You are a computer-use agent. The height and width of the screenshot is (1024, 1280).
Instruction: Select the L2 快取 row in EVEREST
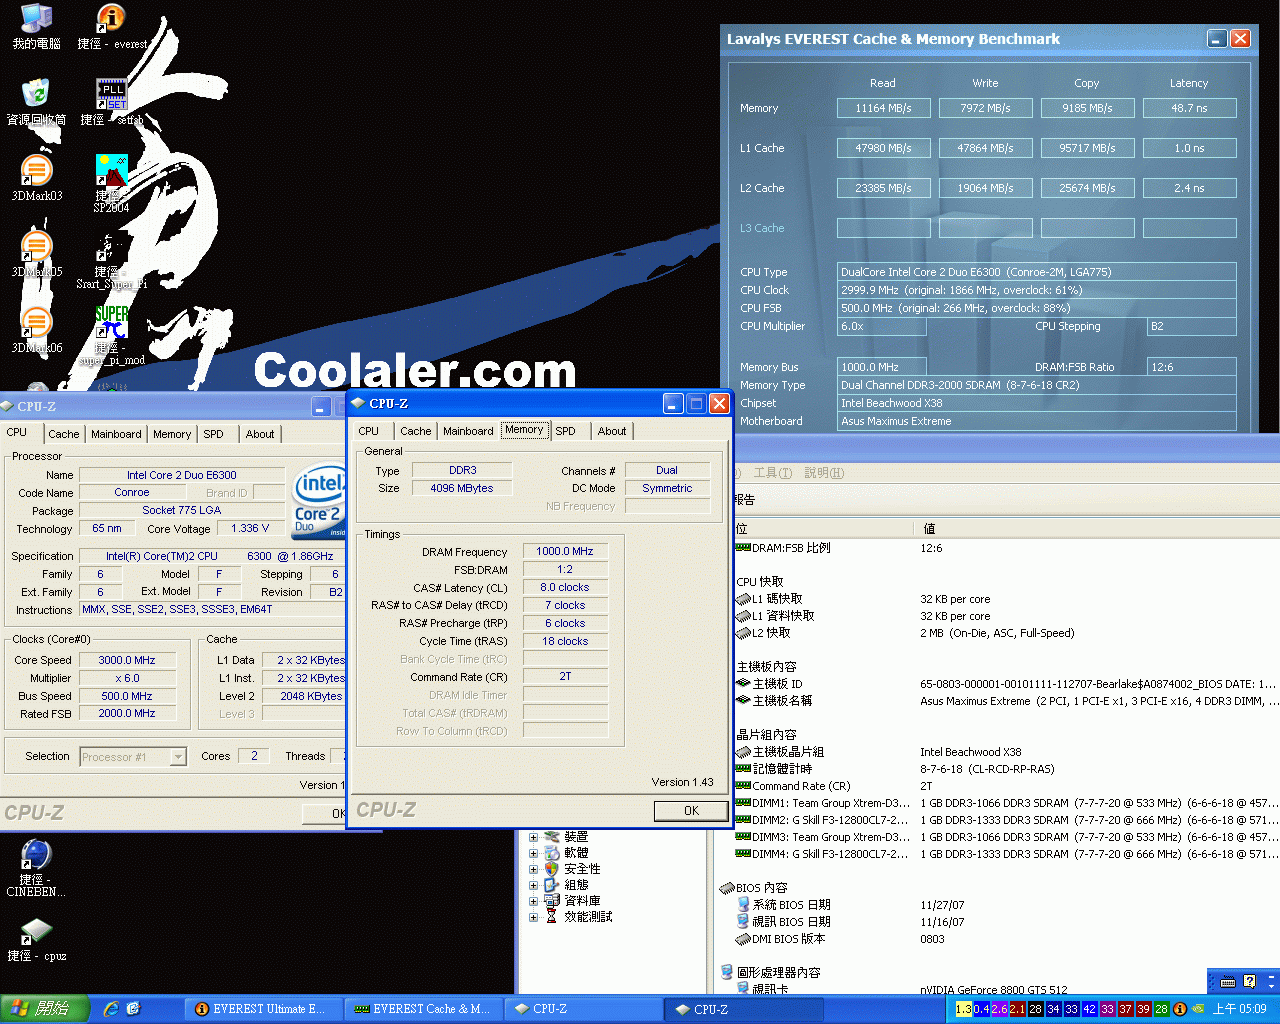(1006, 633)
